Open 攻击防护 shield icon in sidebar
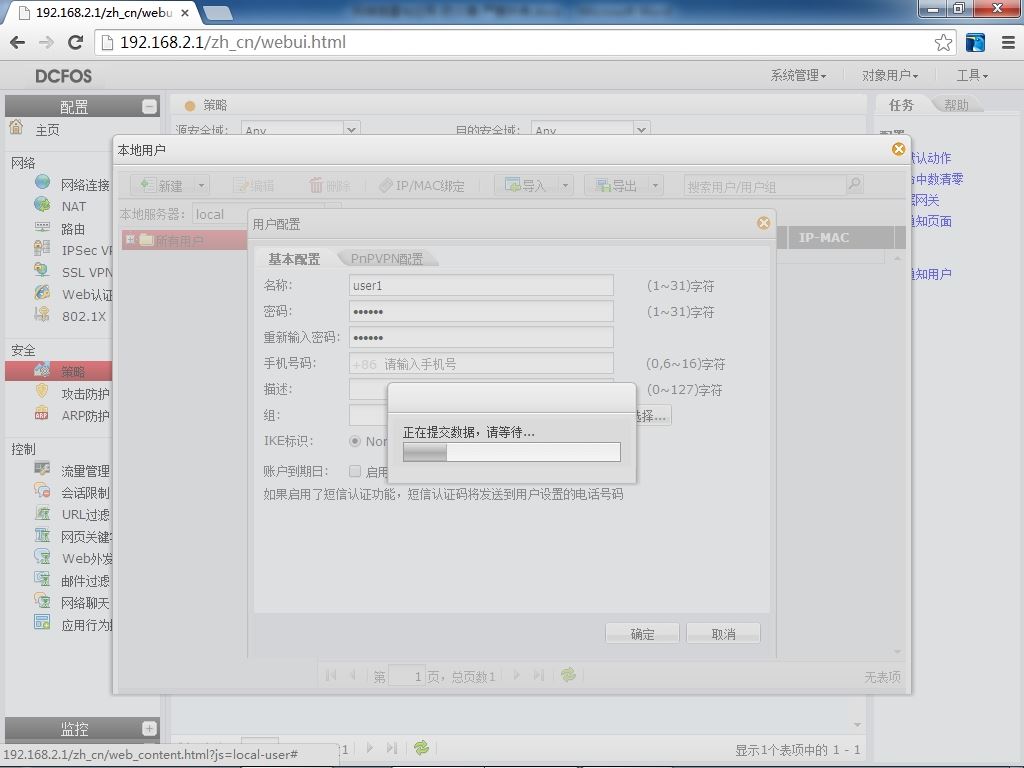This screenshot has width=1024, height=768. pos(42,392)
